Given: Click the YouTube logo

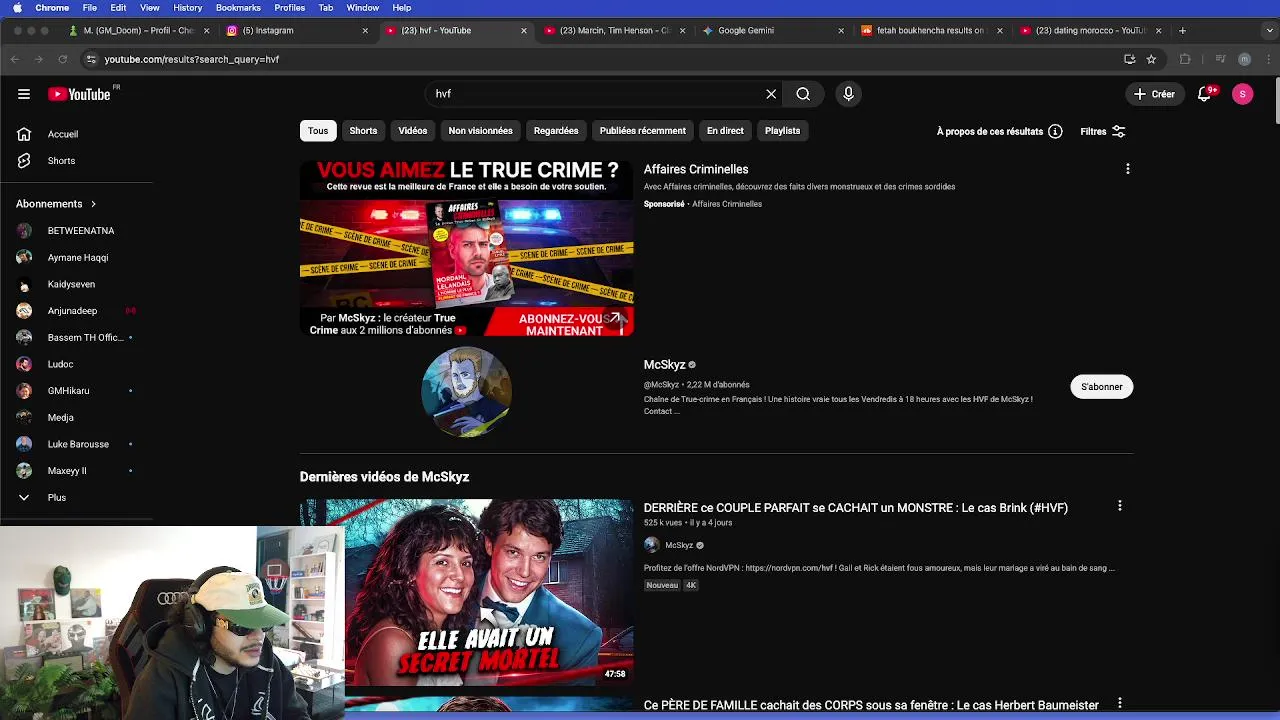Looking at the screenshot, I should pos(80,94).
